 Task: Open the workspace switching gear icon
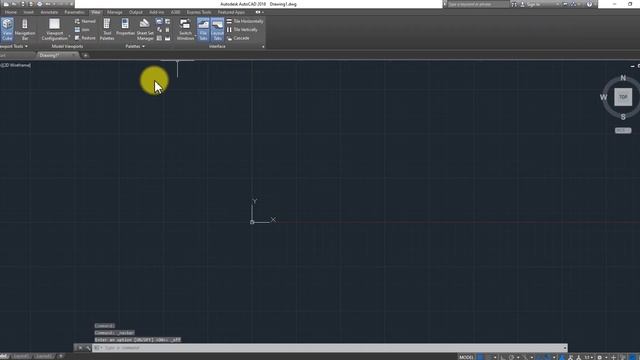[600, 357]
